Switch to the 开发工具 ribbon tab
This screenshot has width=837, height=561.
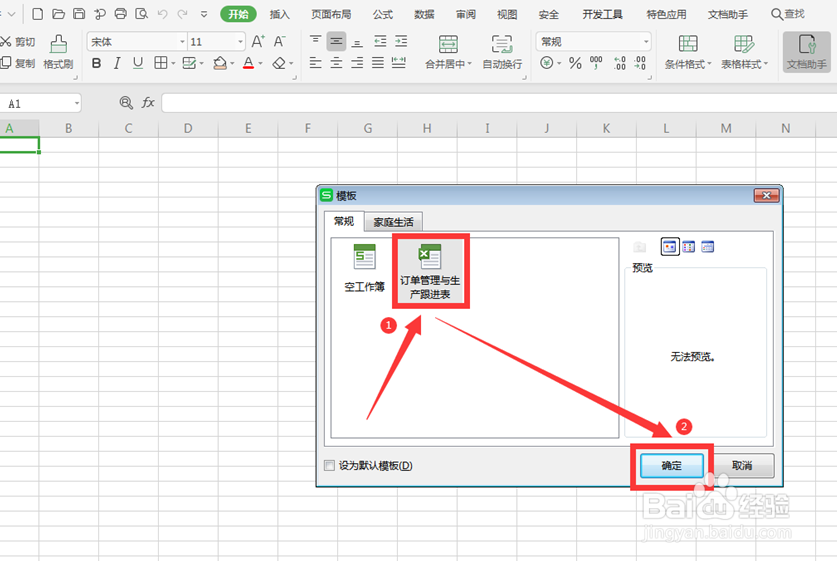pyautogui.click(x=602, y=14)
